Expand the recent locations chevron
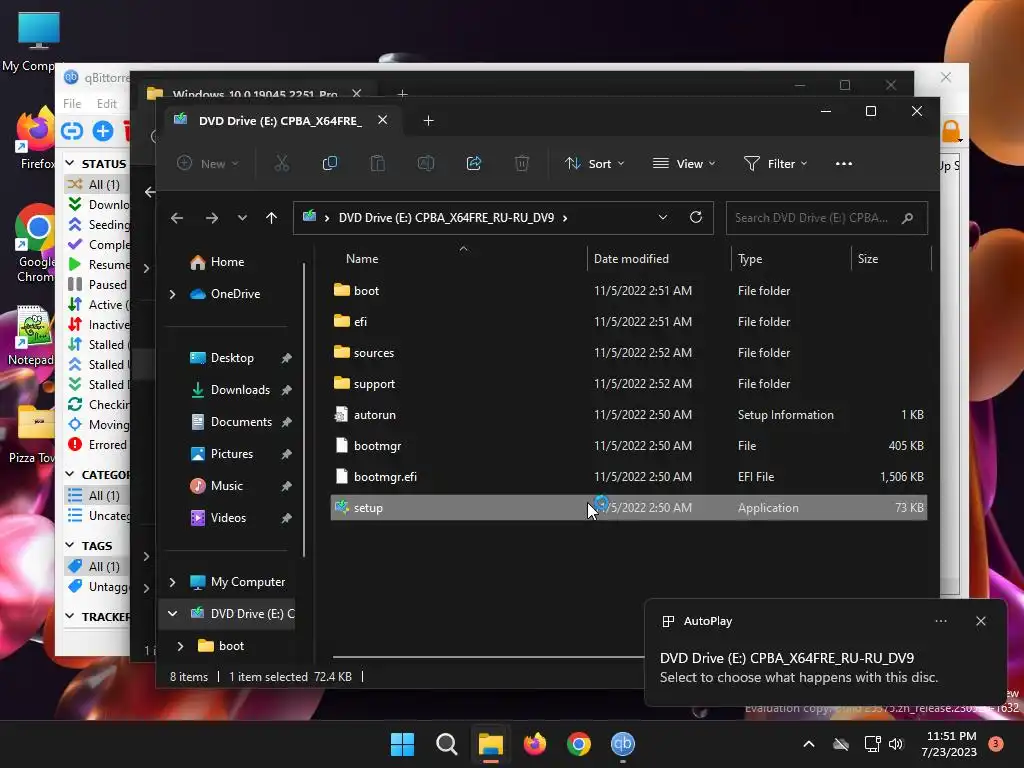The image size is (1024, 768). 242,218
